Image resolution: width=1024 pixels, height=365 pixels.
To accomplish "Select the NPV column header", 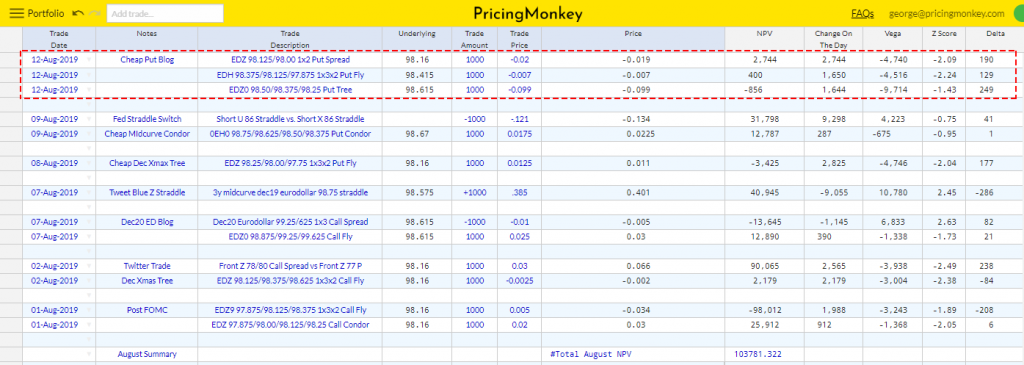I will [x=763, y=39].
